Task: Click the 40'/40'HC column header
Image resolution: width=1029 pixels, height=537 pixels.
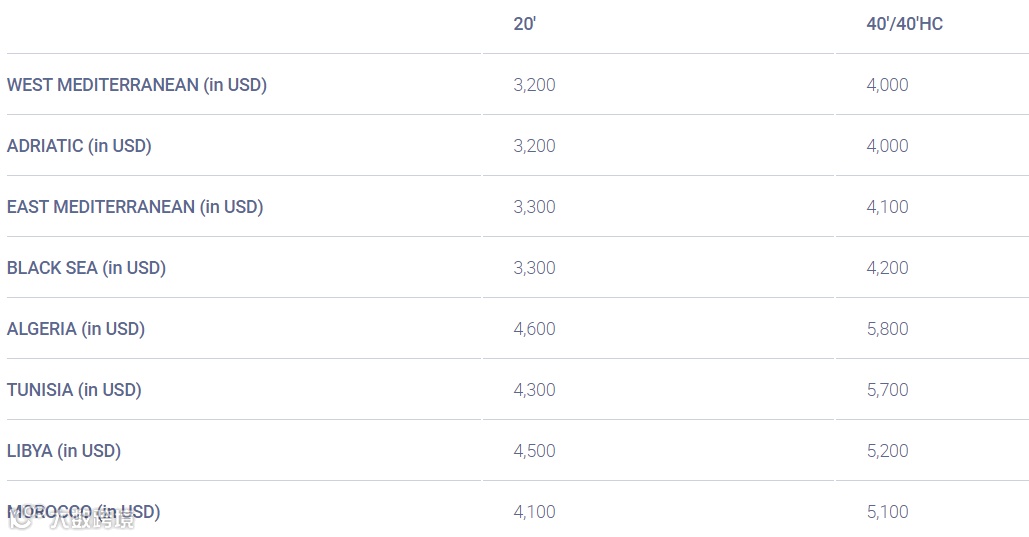Action: point(904,24)
